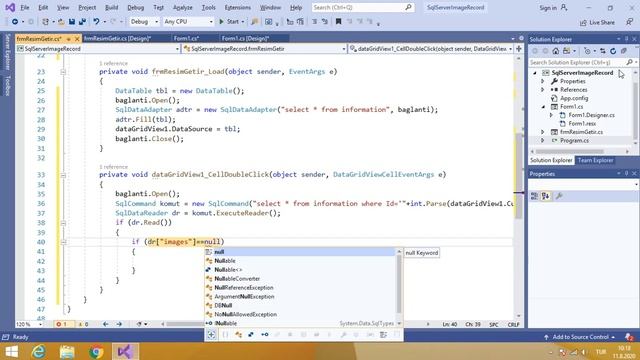Screen dimensions: 640x360
Task: Click the previous issue arrow in the editor status strip
Action: tap(106, 324)
